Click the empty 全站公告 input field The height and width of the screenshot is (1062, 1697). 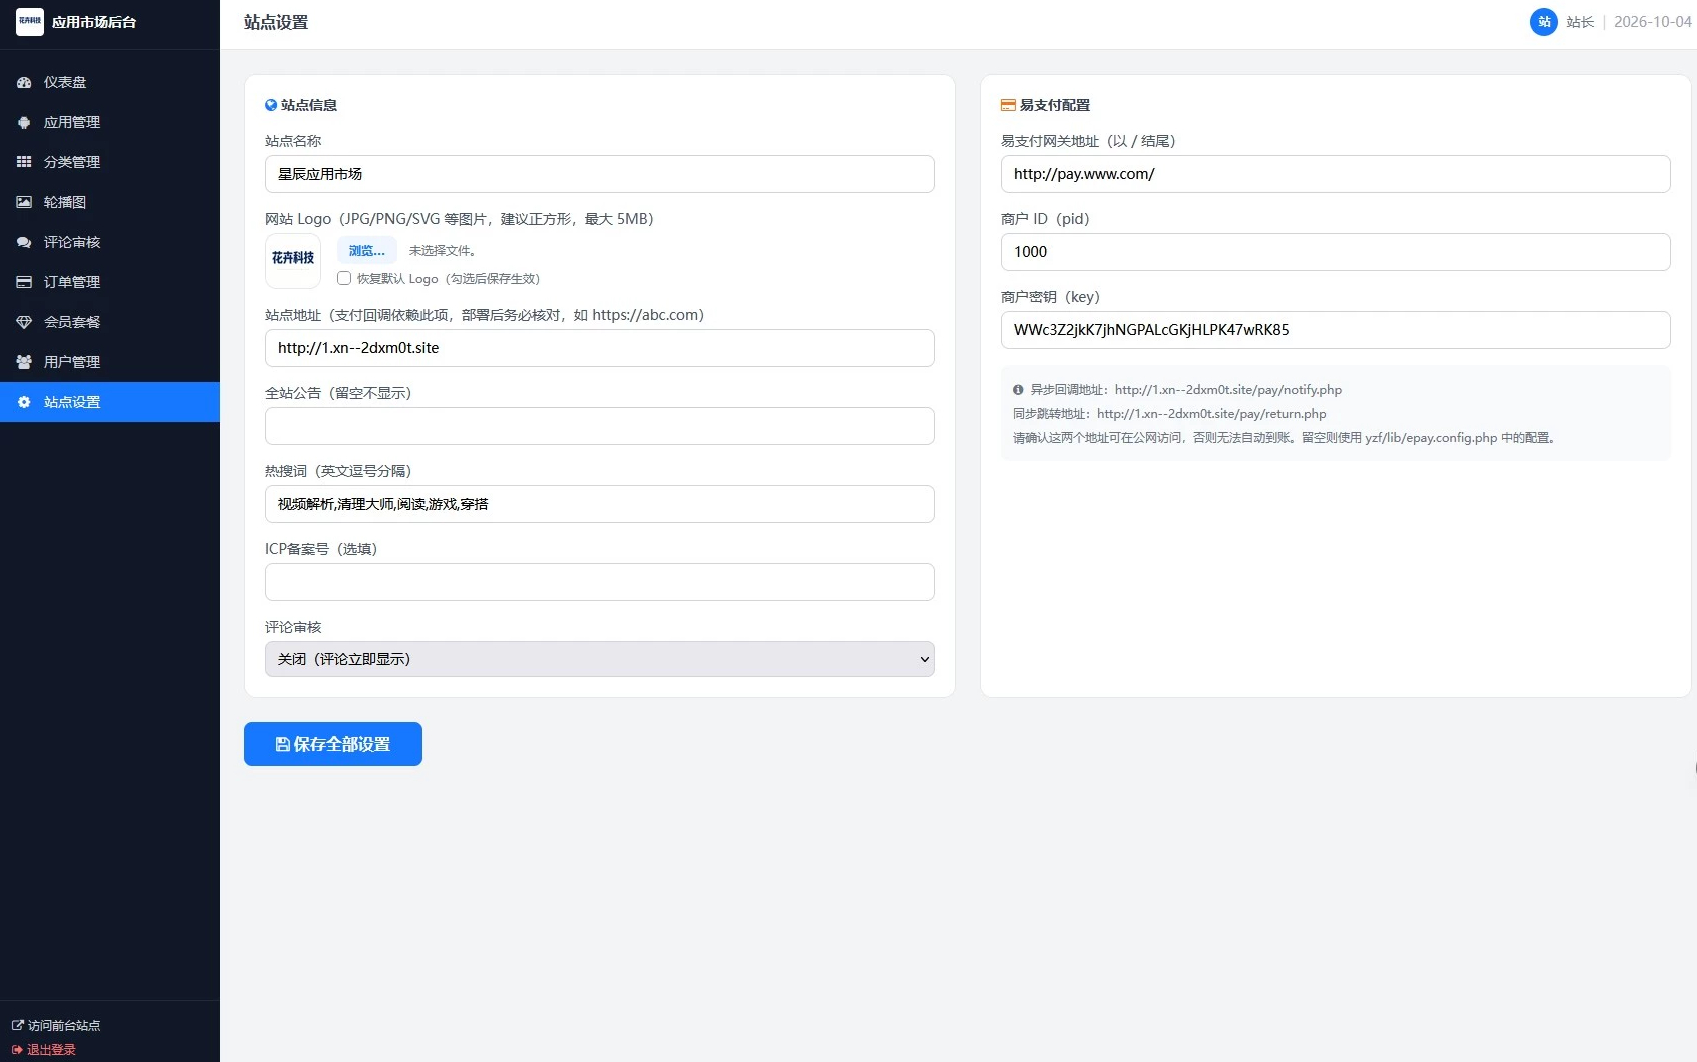point(600,426)
